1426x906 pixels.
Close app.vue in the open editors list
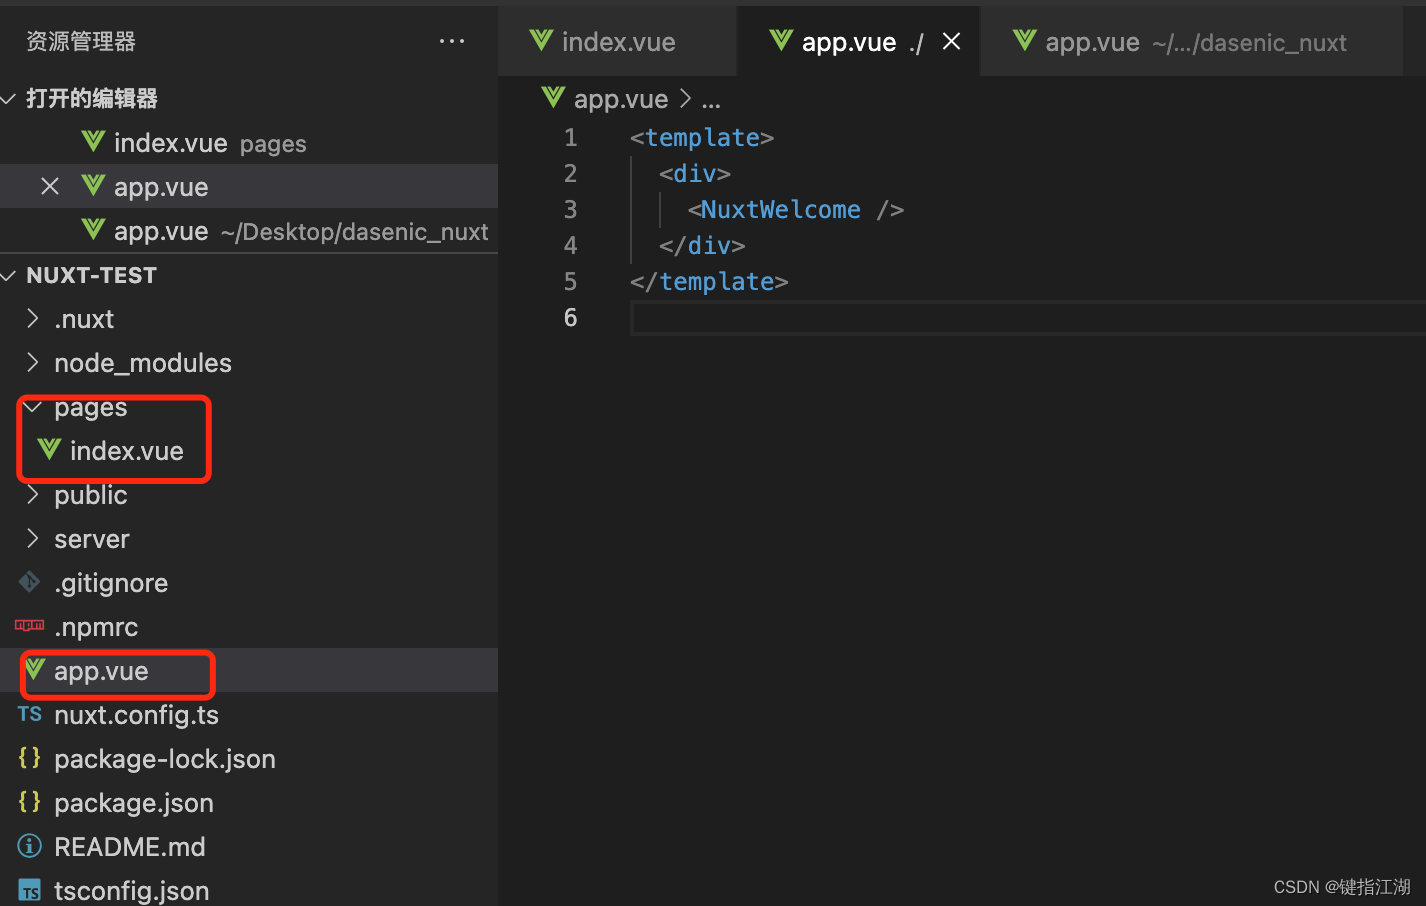click(x=50, y=187)
